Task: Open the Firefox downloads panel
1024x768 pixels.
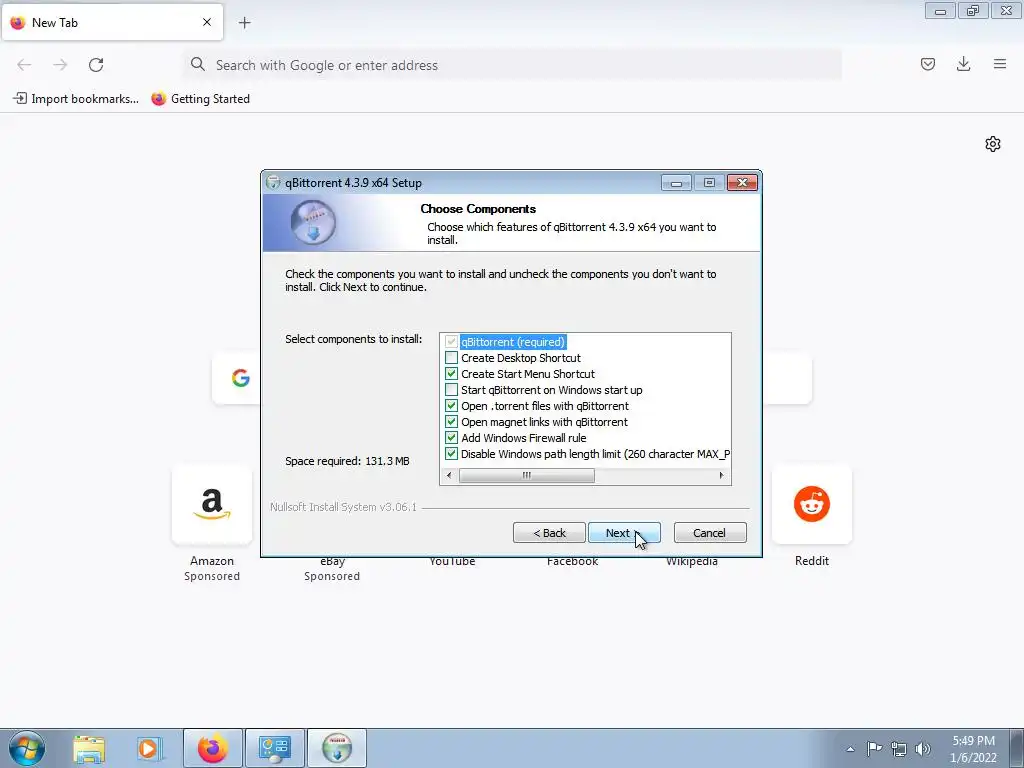Action: click(963, 64)
